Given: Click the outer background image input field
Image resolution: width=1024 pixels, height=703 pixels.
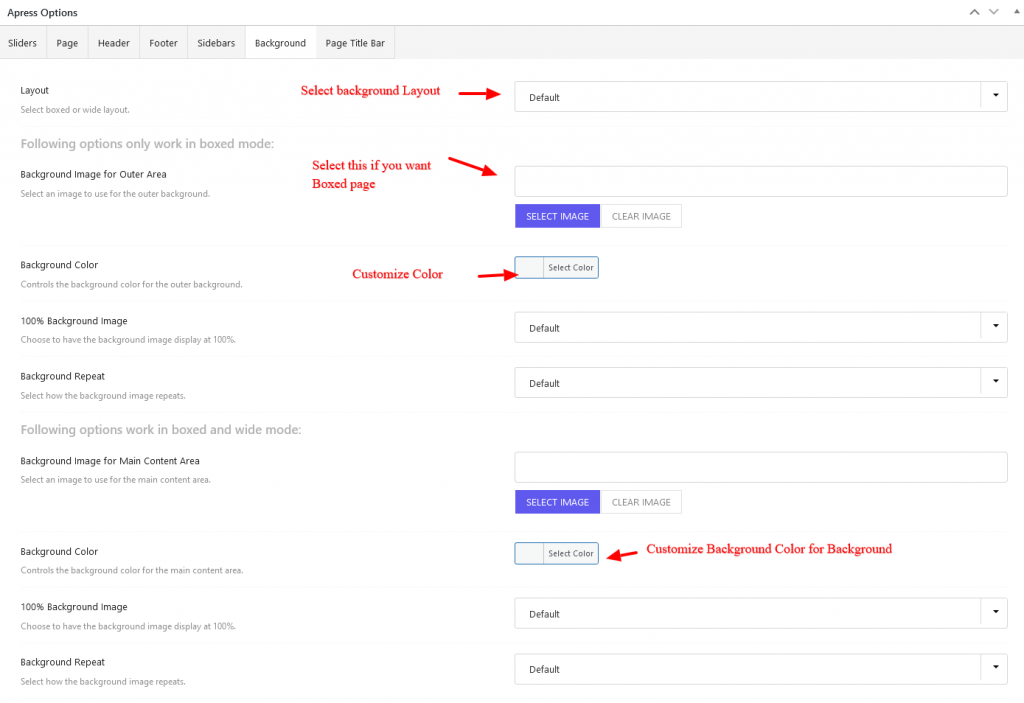Looking at the screenshot, I should (760, 181).
